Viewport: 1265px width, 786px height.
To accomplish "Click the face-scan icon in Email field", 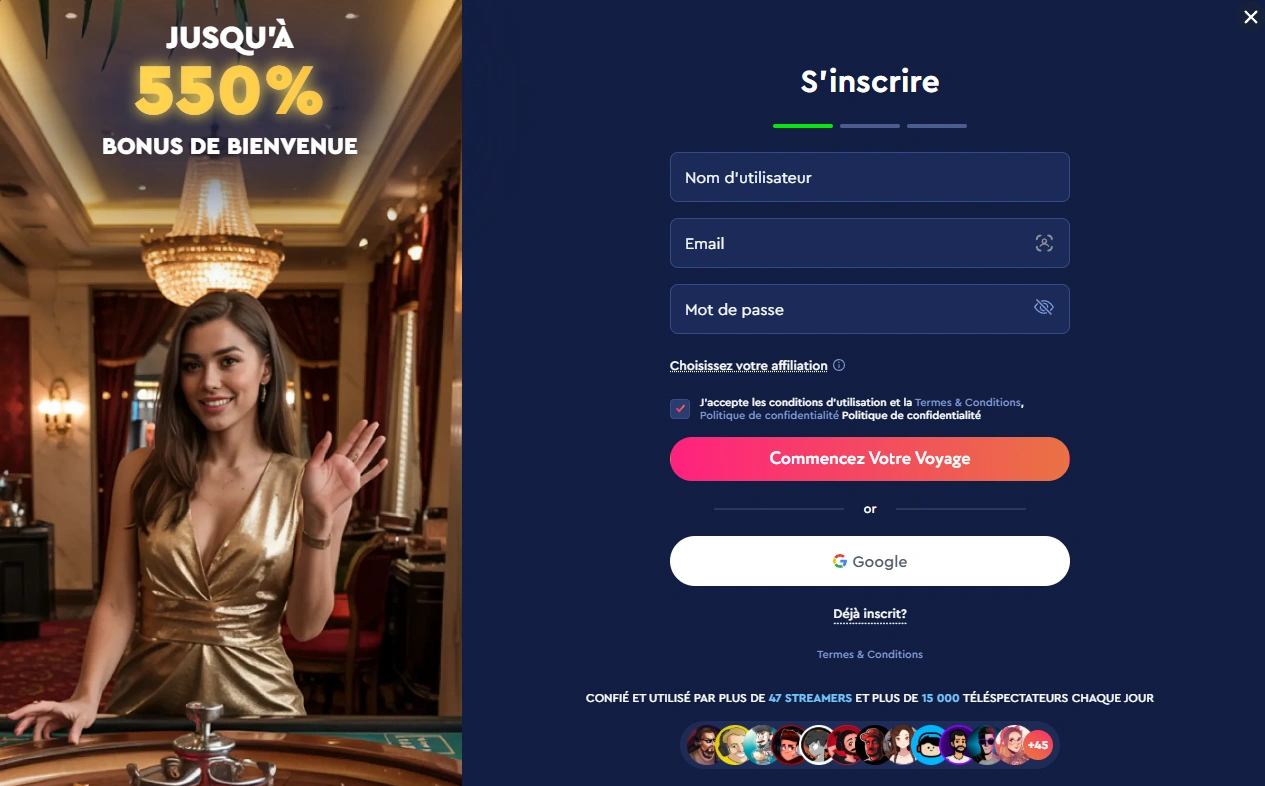I will point(1044,243).
